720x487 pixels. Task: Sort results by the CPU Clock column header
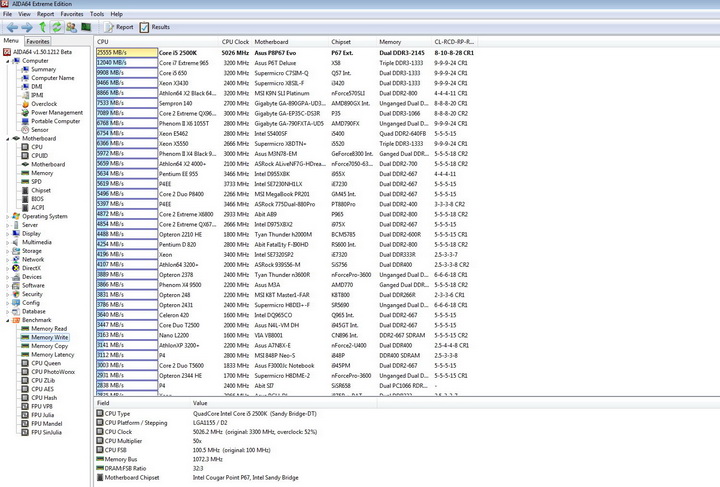click(235, 42)
